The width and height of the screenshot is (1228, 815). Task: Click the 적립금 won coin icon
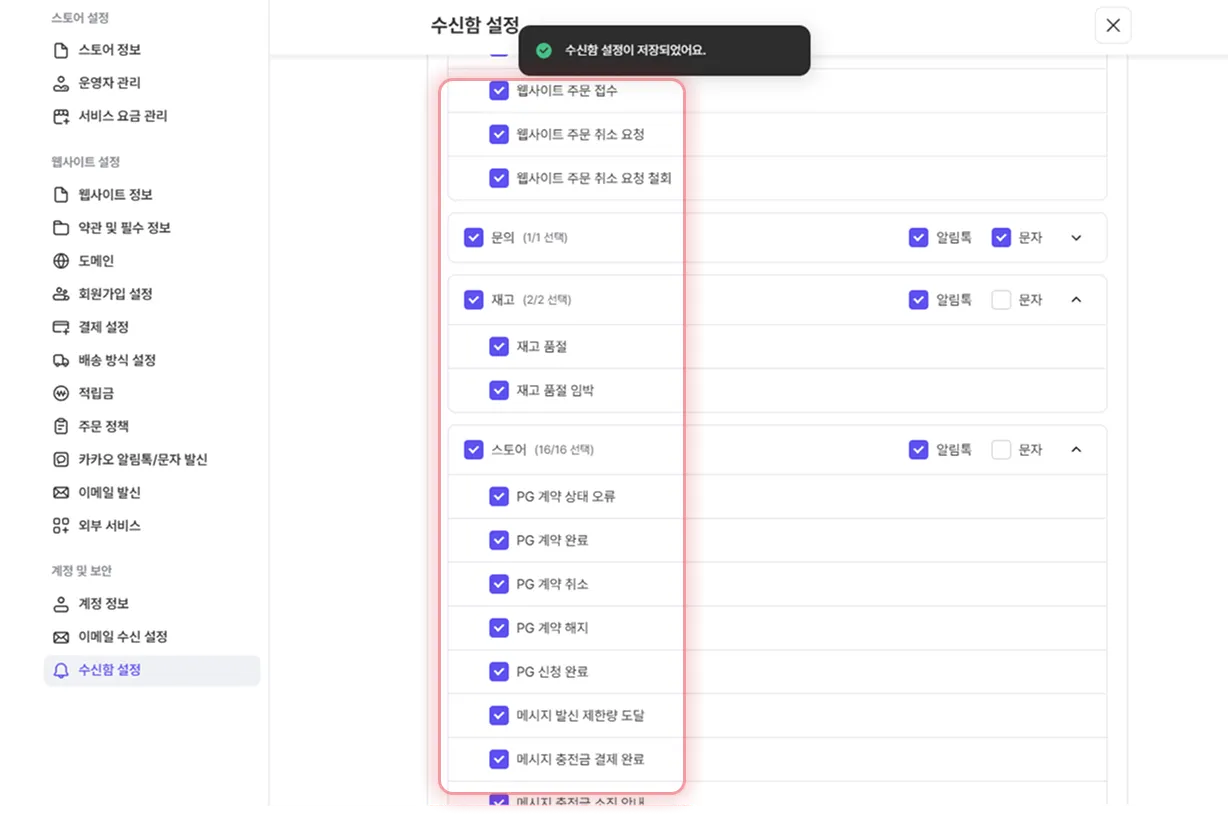[61, 393]
